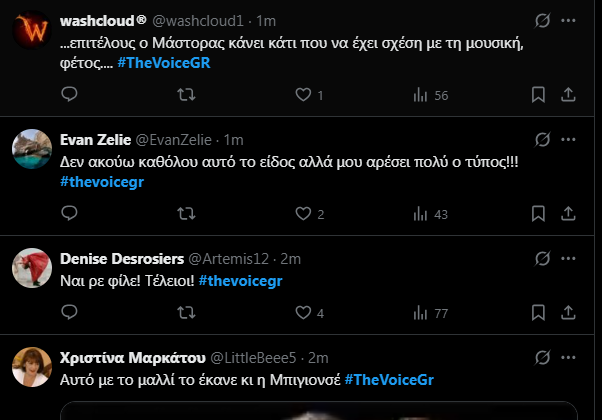
Task: Share Denise Desrosiers' tweet
Action: [568, 313]
